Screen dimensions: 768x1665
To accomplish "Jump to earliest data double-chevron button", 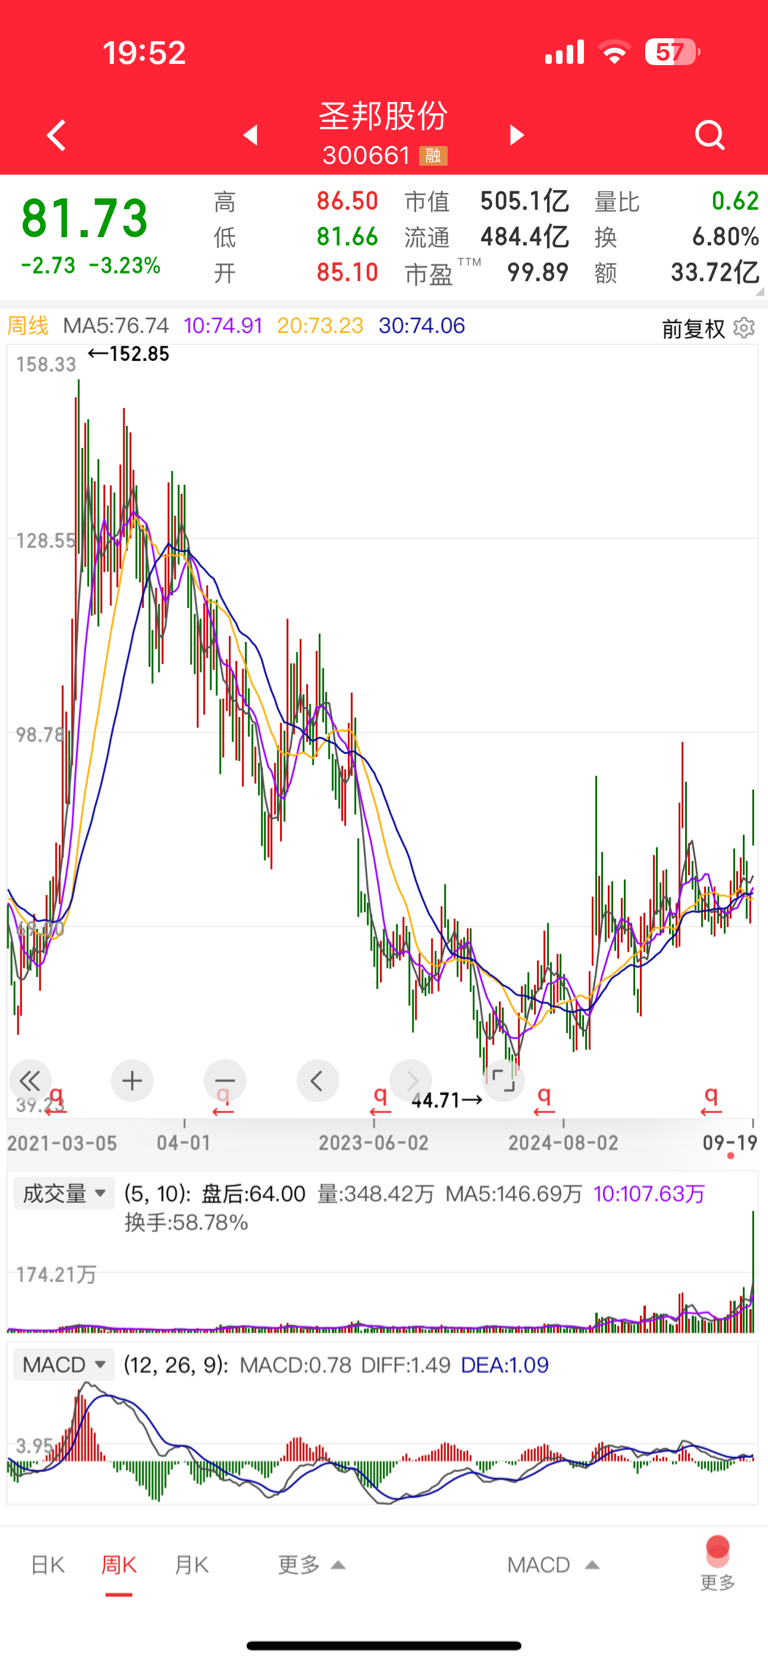I will tap(30, 1080).
